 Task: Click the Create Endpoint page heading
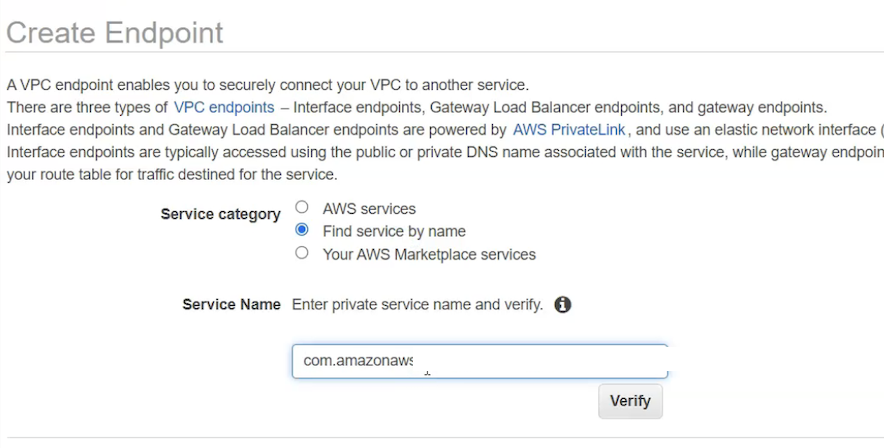[x=114, y=32]
